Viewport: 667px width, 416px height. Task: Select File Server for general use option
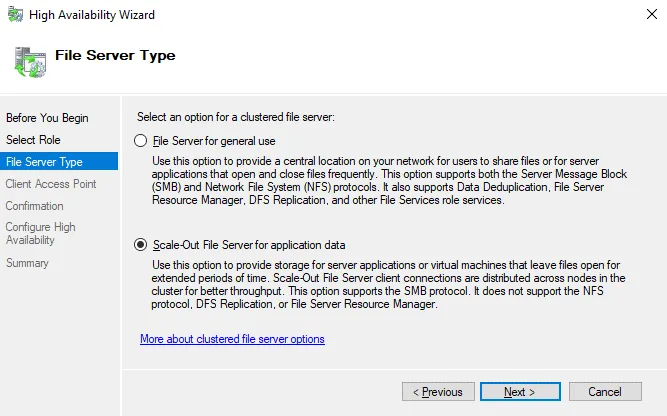141,141
